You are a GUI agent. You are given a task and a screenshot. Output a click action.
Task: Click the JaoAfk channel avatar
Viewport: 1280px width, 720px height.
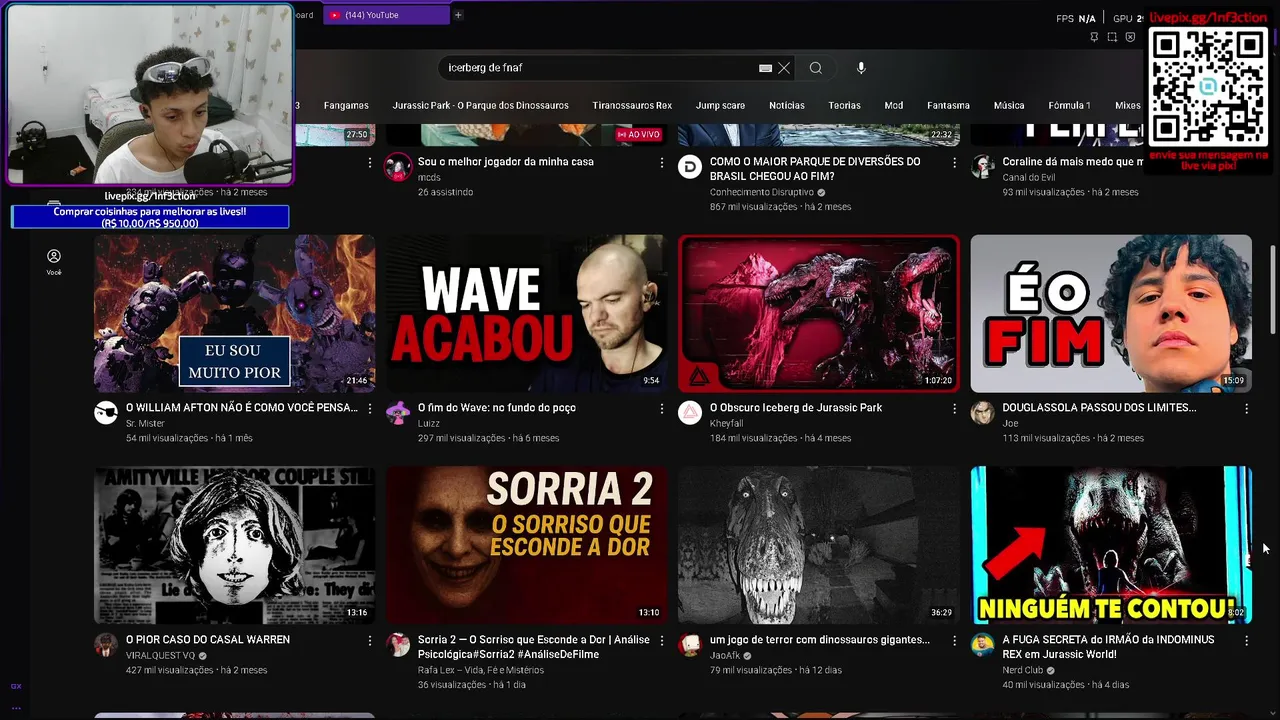point(690,645)
